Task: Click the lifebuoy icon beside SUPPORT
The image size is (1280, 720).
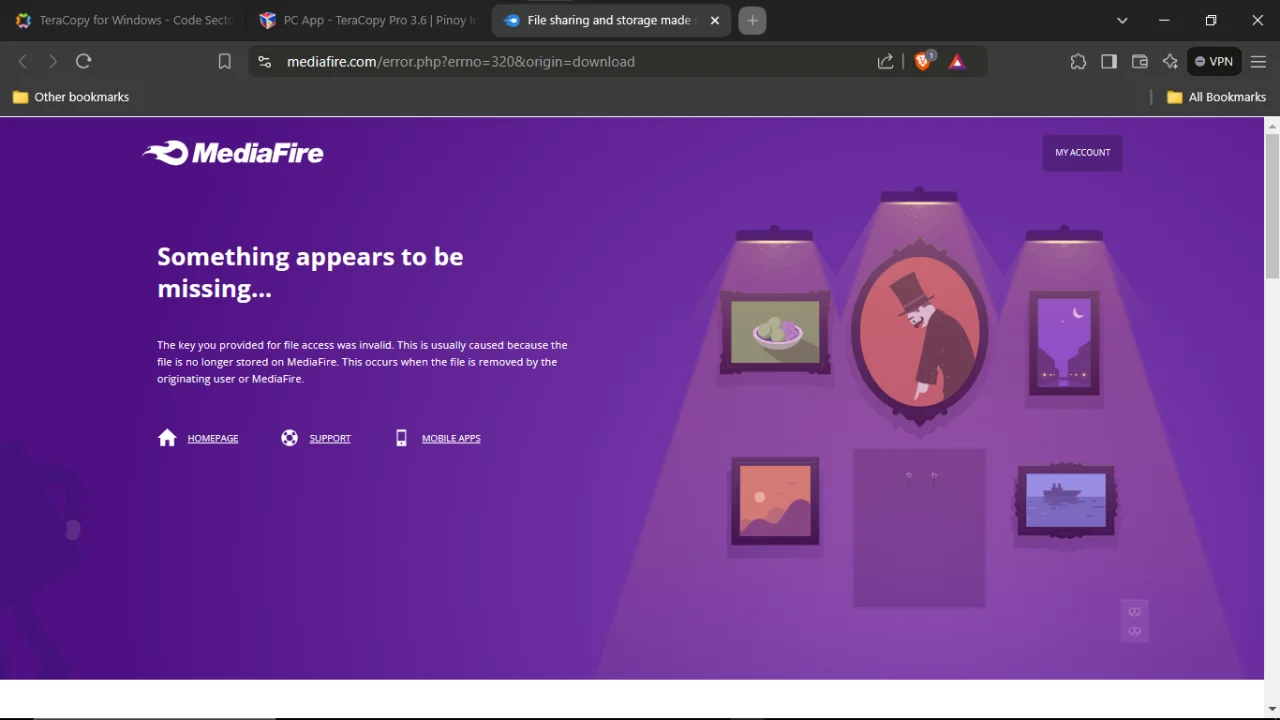Action: coord(289,438)
